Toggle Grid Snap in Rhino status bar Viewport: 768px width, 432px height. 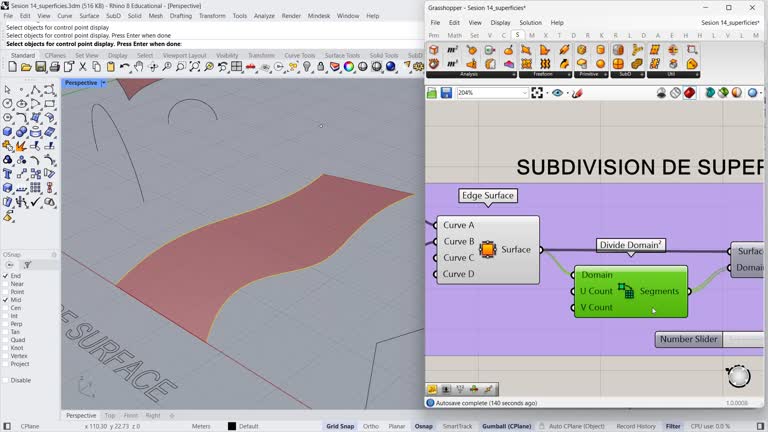(x=340, y=426)
